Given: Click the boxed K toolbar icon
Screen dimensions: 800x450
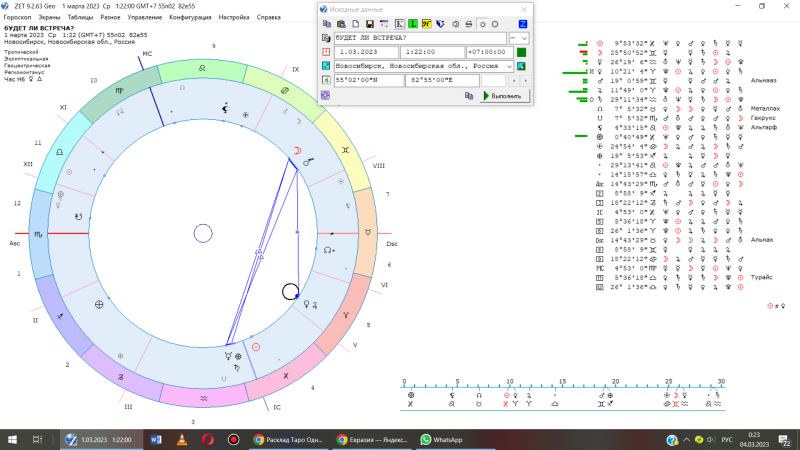Looking at the screenshot, I should coord(399,23).
